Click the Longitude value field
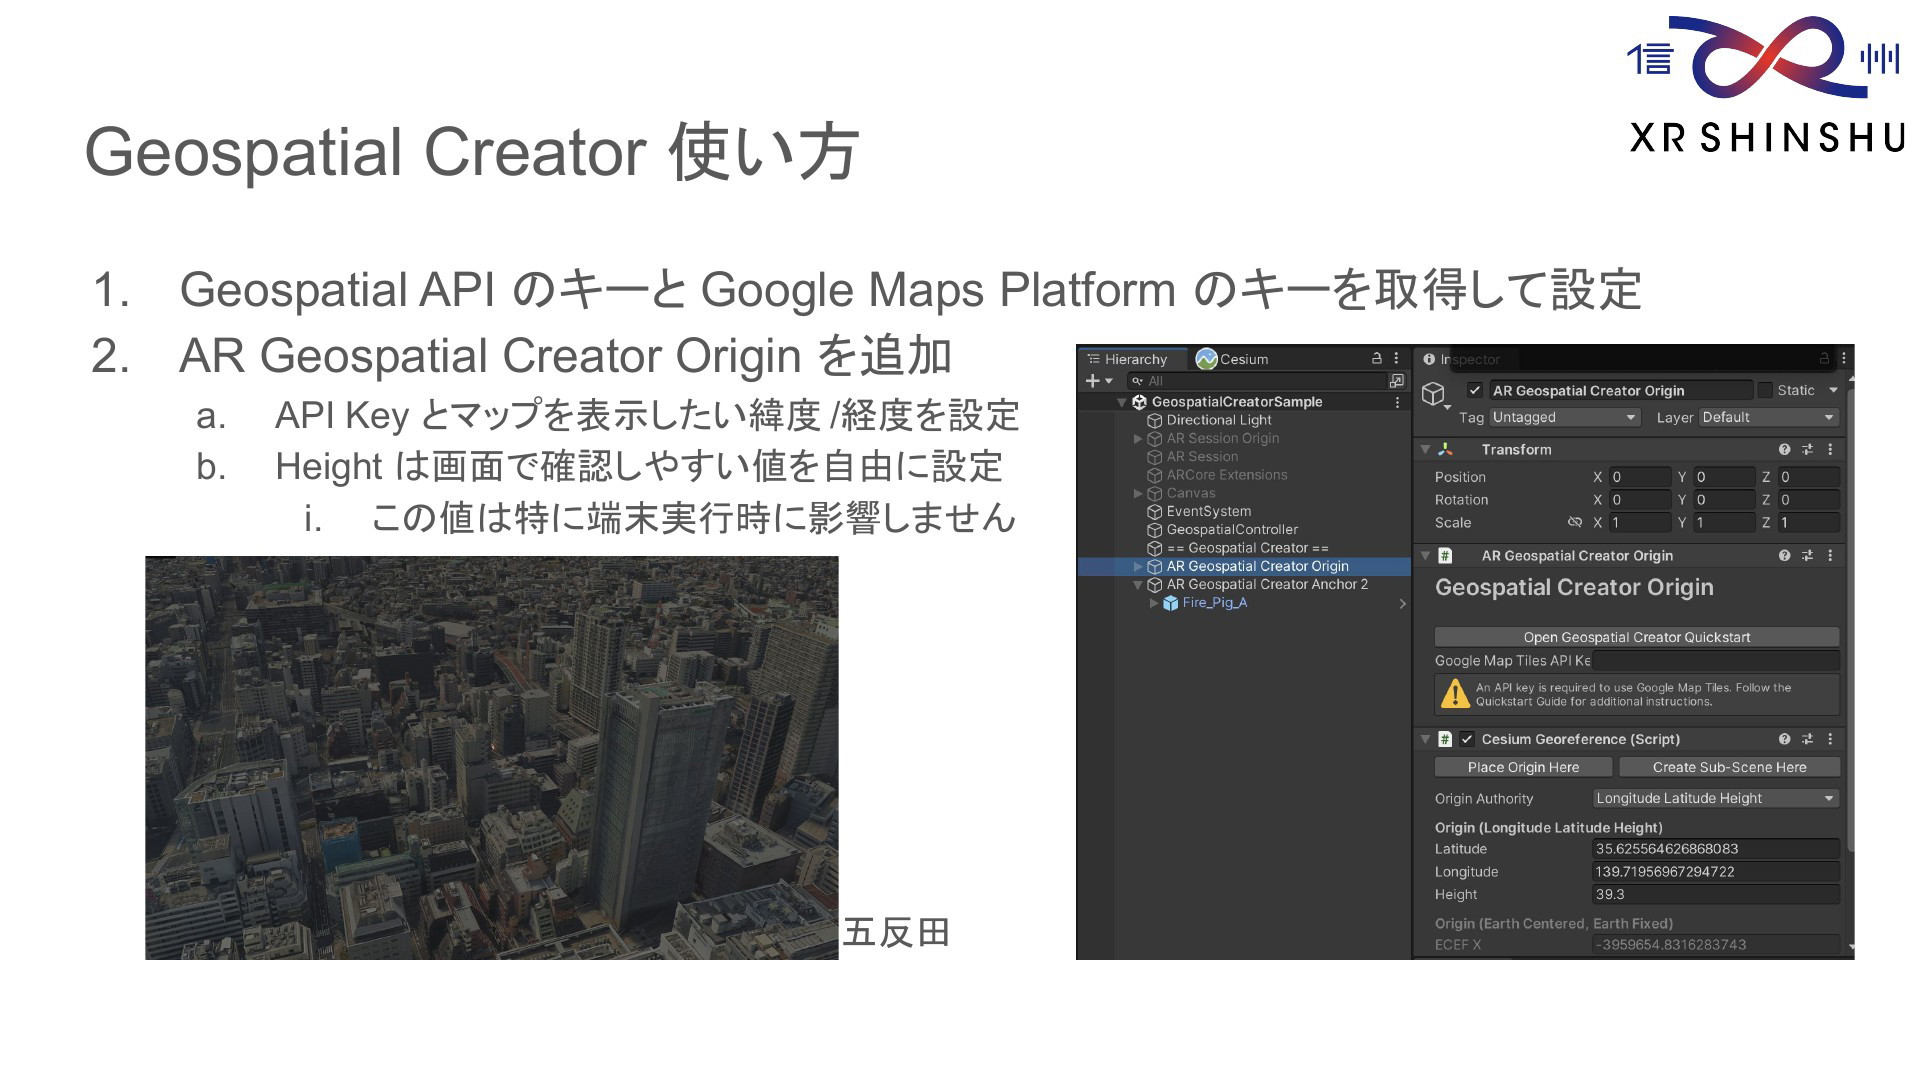Screen dimensions: 1920x1080 [1716, 872]
